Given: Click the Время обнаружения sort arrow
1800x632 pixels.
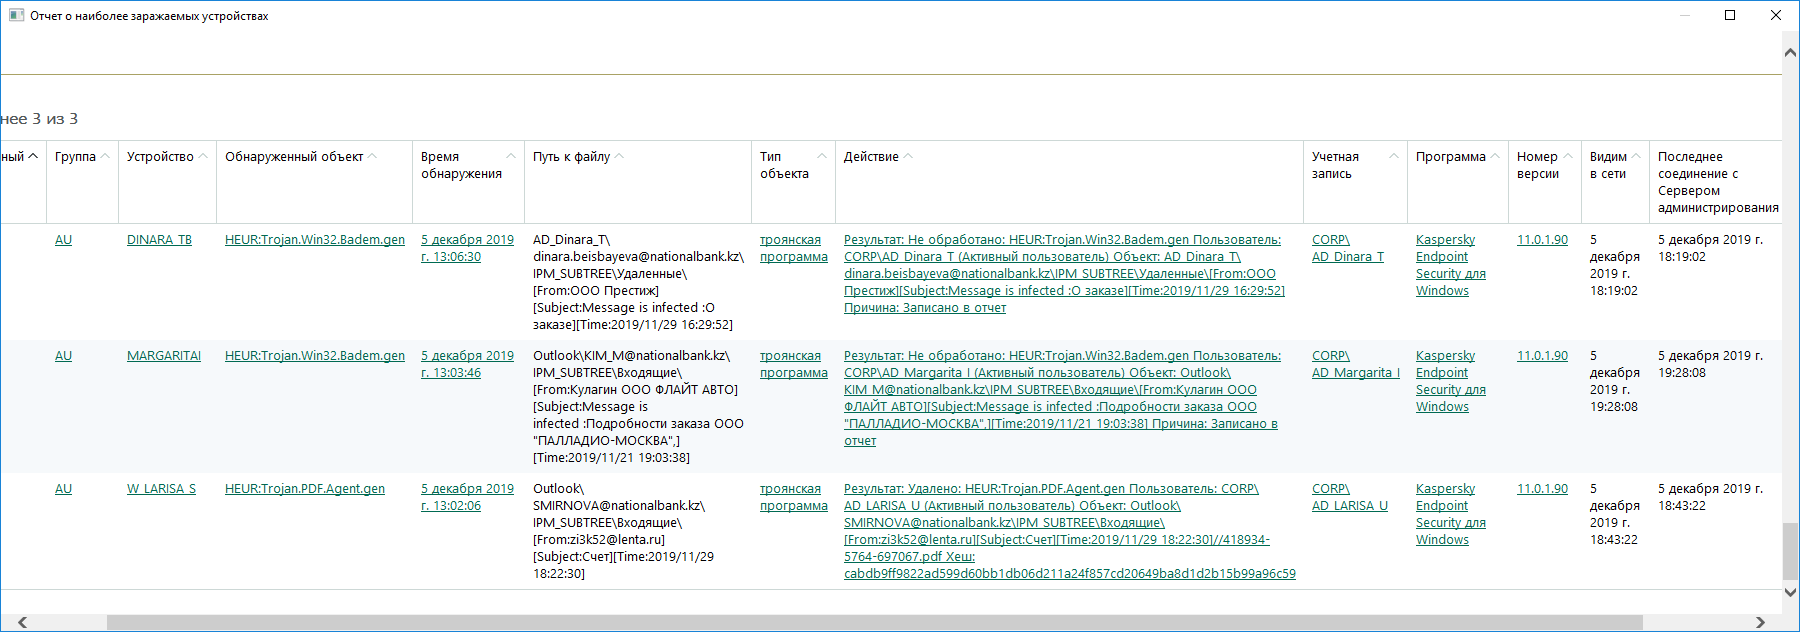Looking at the screenshot, I should 511,156.
